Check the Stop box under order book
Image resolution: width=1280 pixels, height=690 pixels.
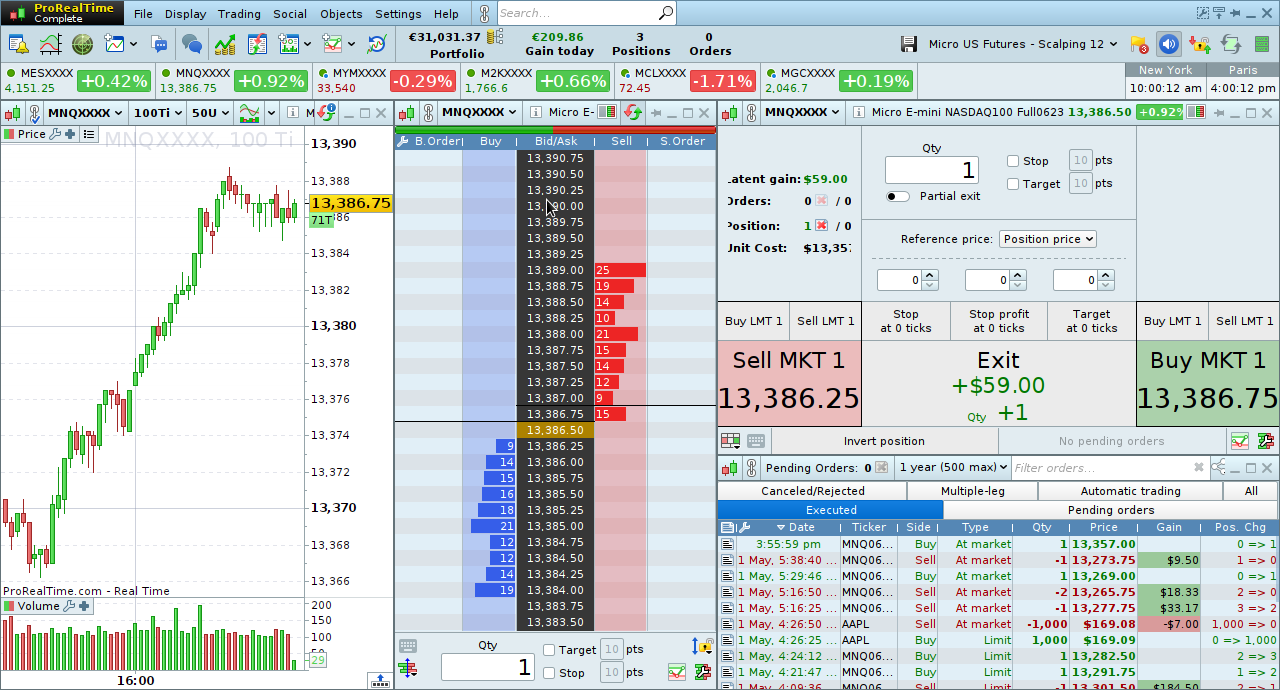click(x=549, y=673)
